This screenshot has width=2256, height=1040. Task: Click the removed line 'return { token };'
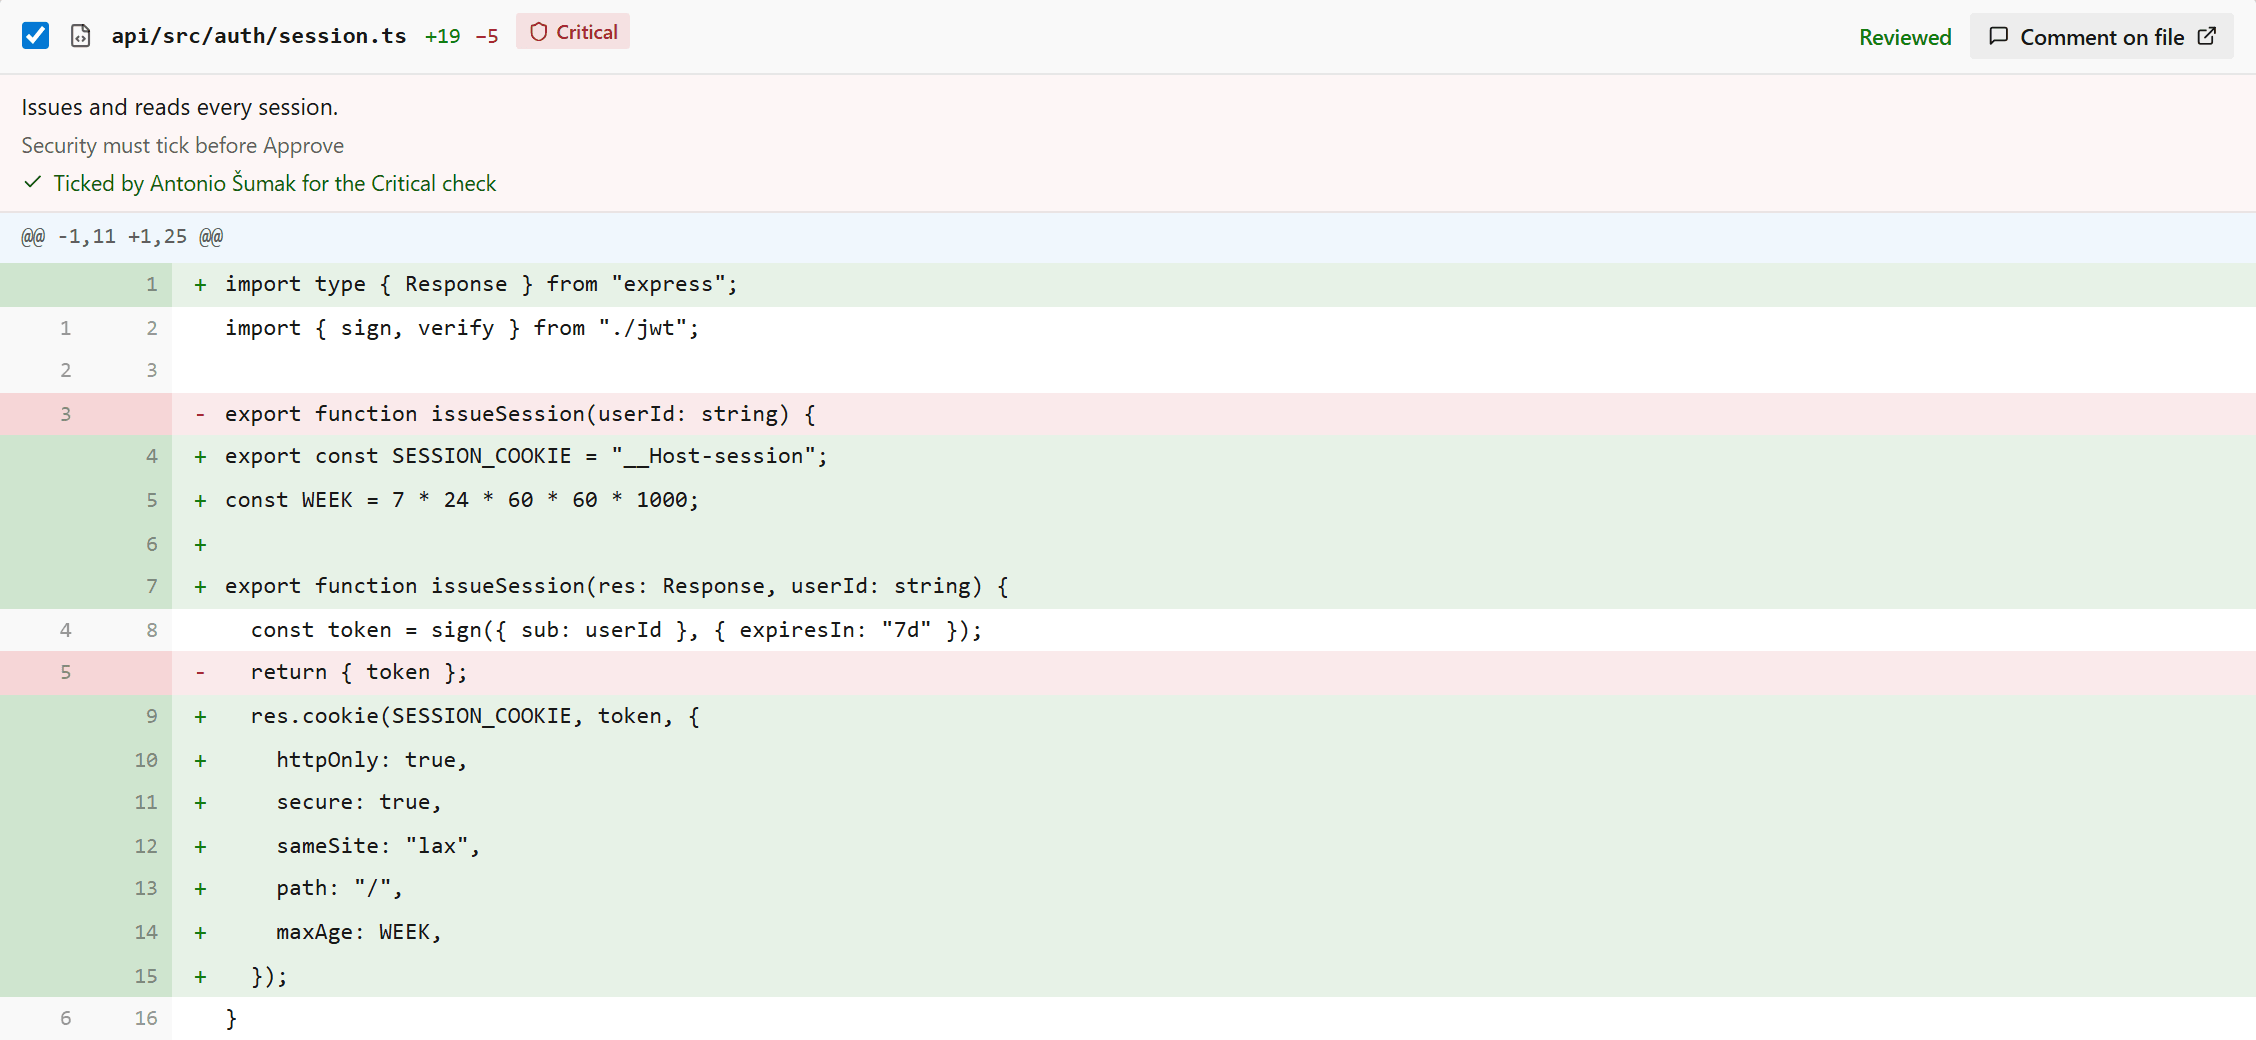pos(1128,672)
